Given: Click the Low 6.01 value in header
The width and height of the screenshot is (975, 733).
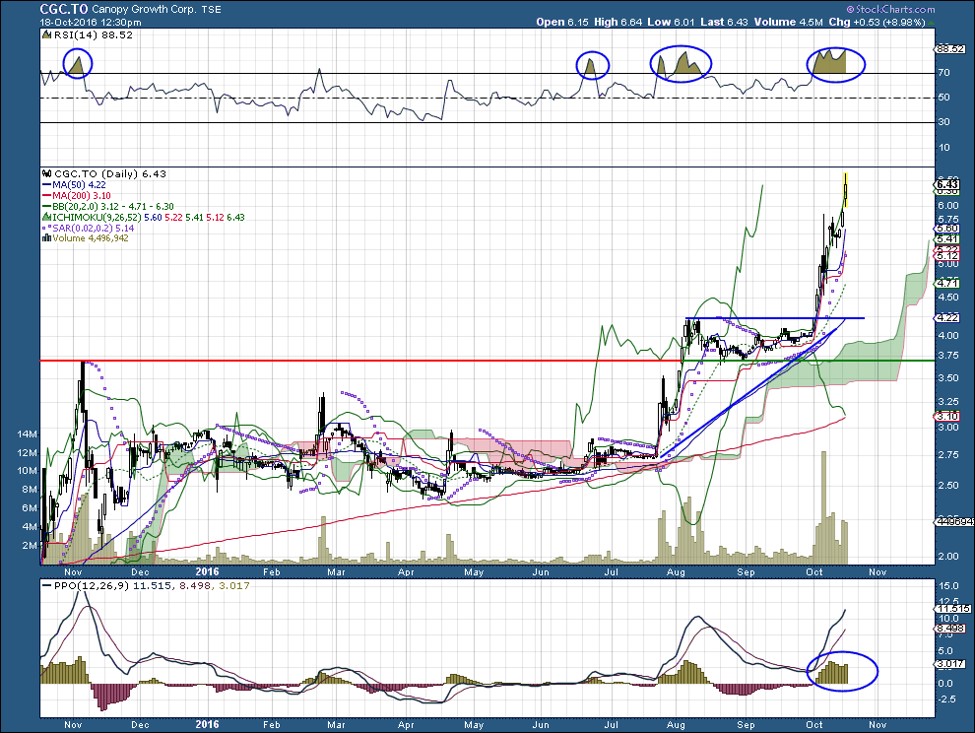Looking at the screenshot, I should (671, 22).
